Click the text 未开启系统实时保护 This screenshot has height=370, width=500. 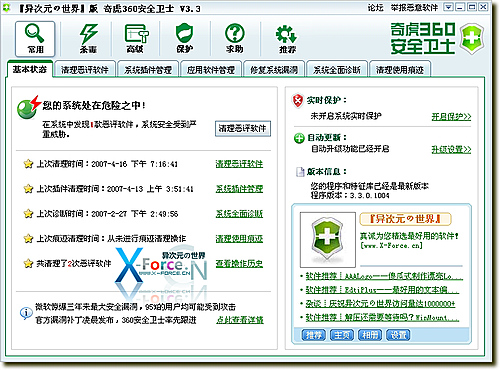click(x=346, y=116)
